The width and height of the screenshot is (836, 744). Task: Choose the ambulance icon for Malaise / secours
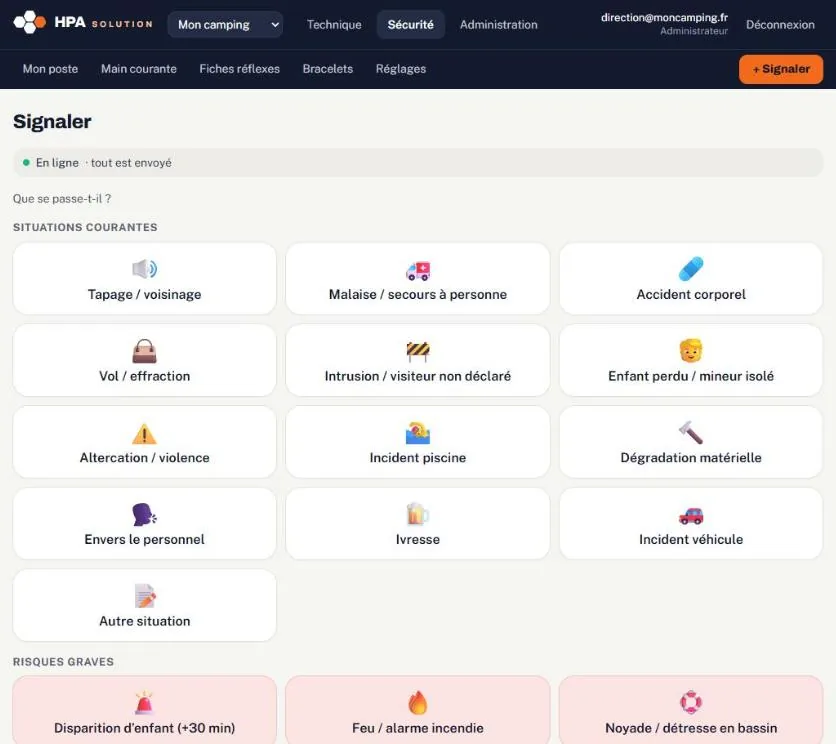(x=418, y=270)
